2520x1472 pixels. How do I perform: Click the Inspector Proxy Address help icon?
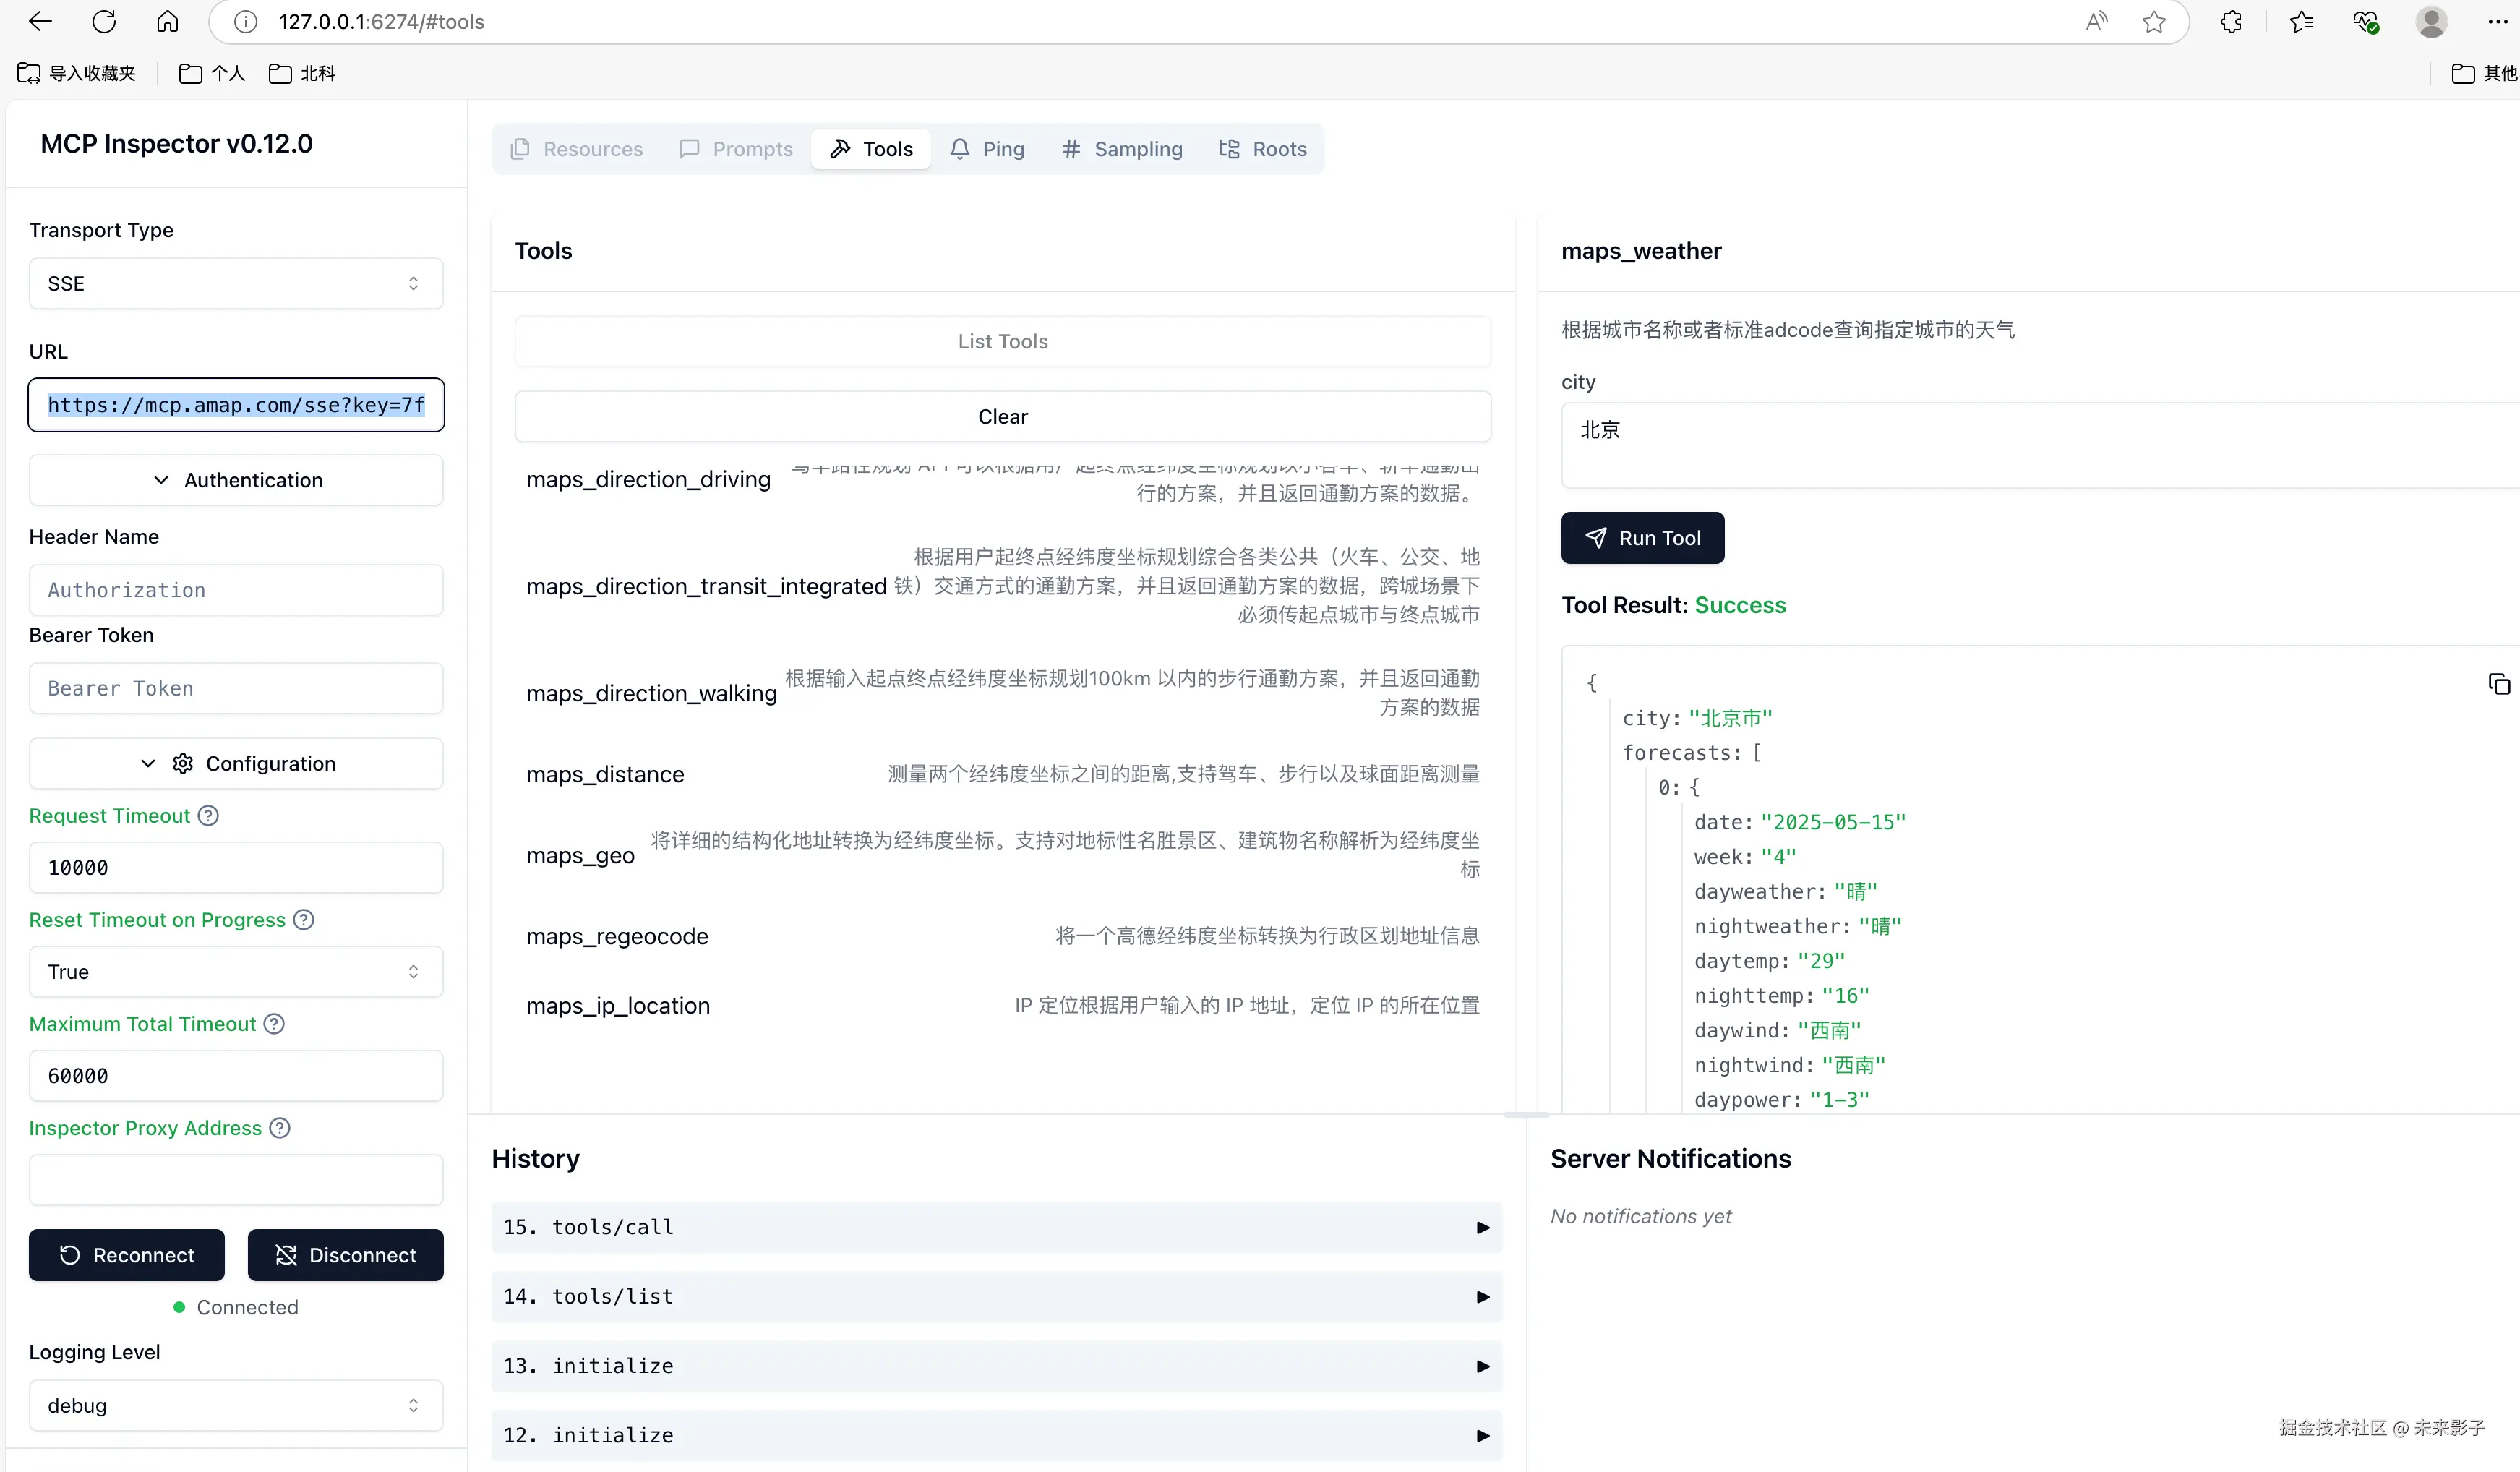[280, 1128]
